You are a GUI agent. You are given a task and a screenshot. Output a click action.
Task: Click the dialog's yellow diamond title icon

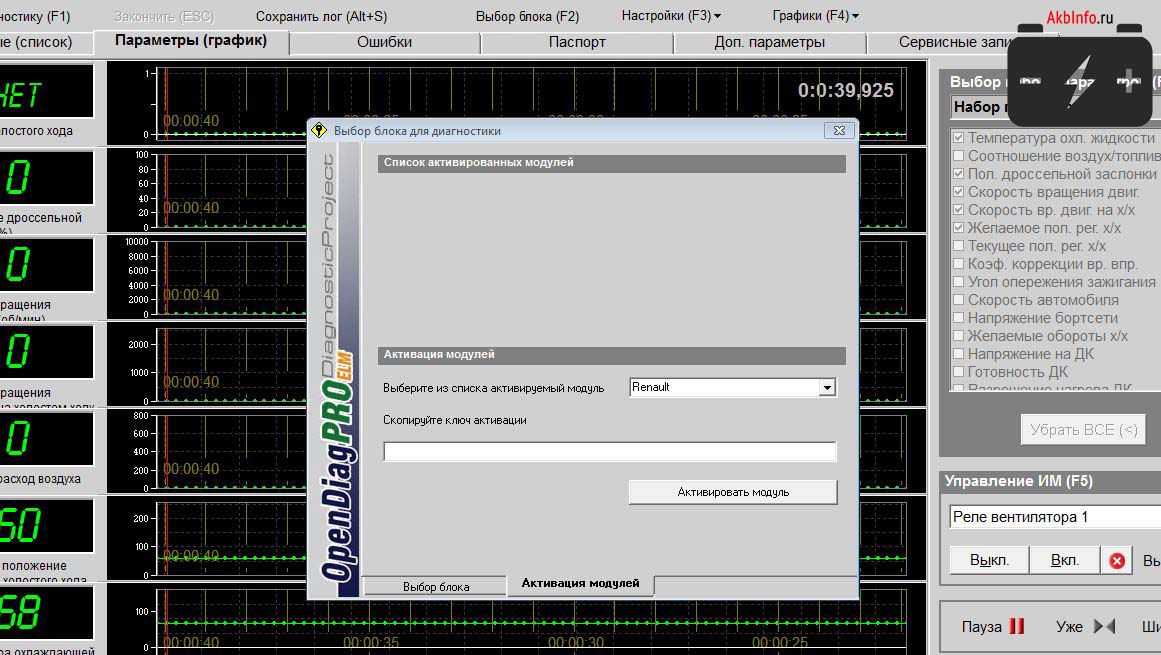click(319, 130)
